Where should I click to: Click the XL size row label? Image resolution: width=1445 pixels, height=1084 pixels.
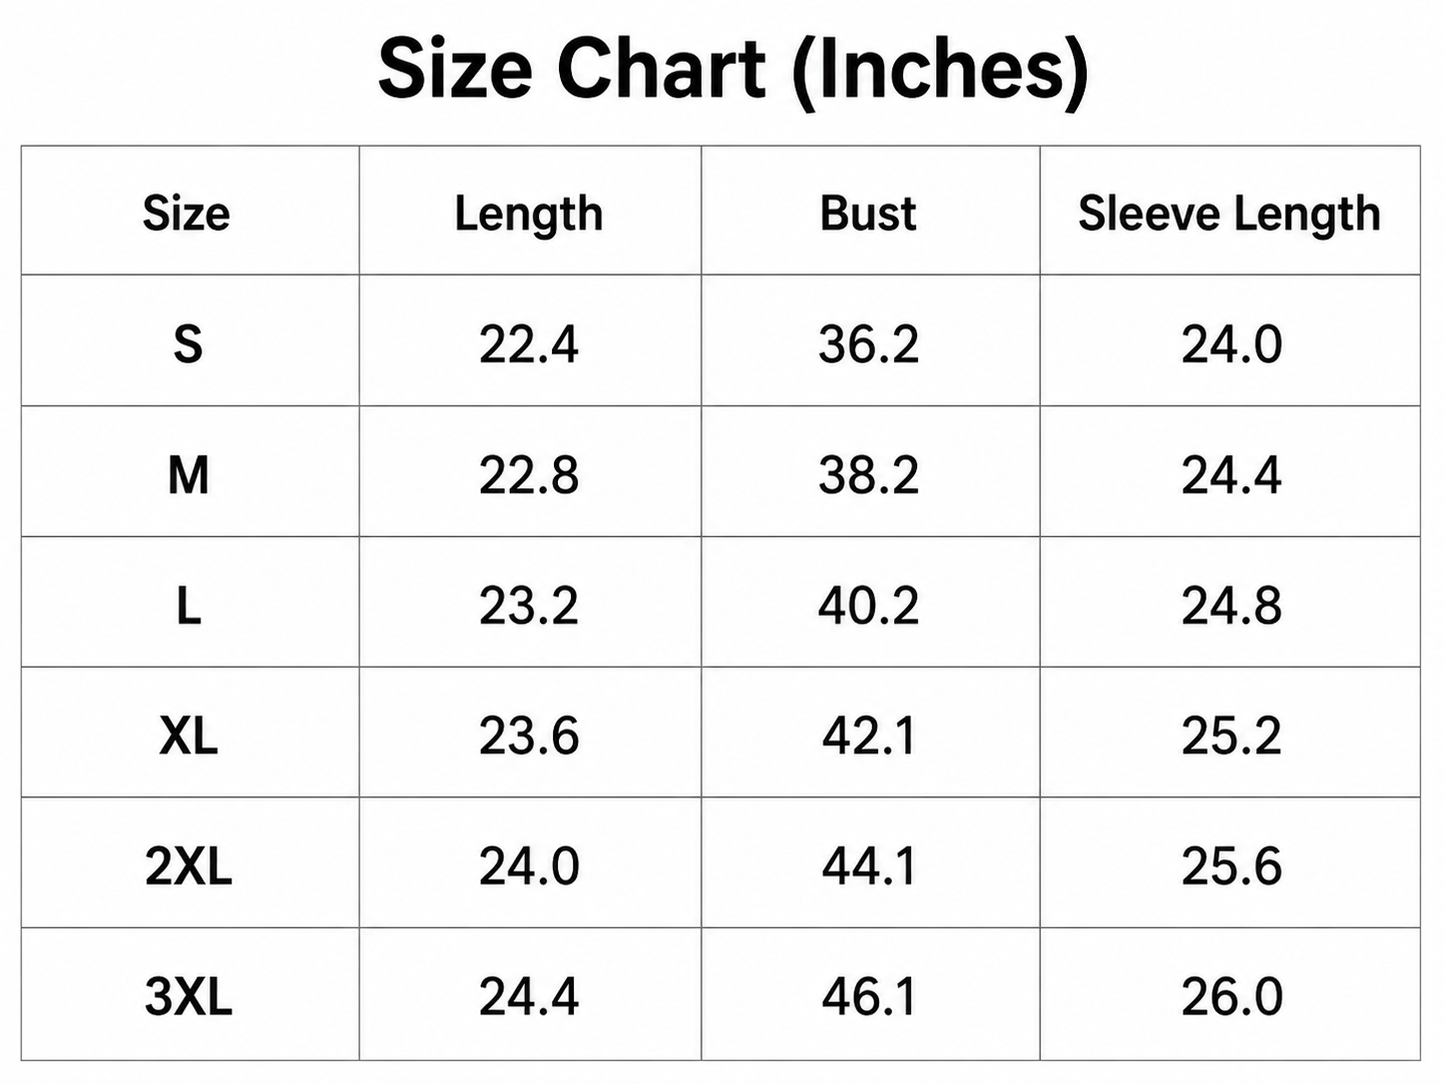pyautogui.click(x=188, y=736)
